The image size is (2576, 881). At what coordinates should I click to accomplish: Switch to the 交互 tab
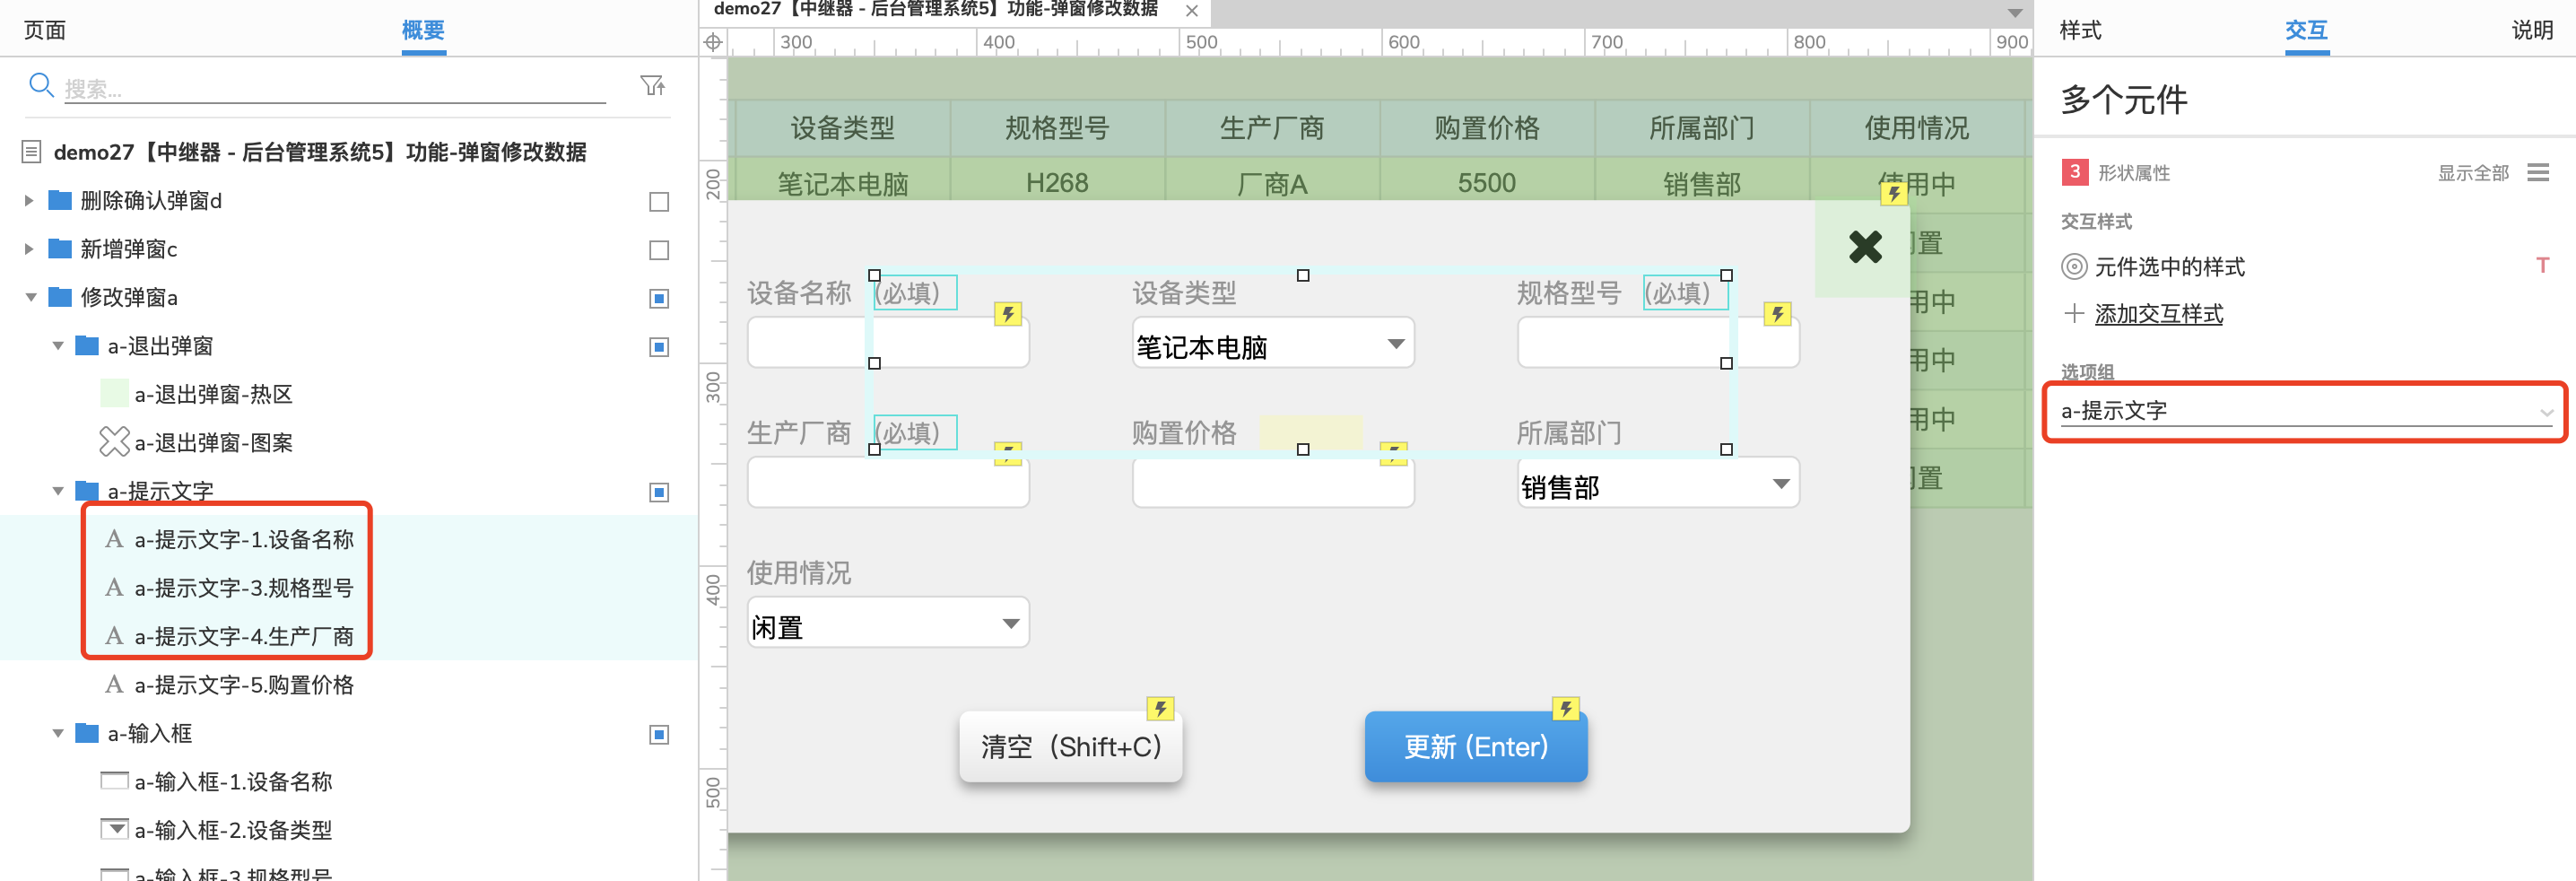[x=2306, y=30]
